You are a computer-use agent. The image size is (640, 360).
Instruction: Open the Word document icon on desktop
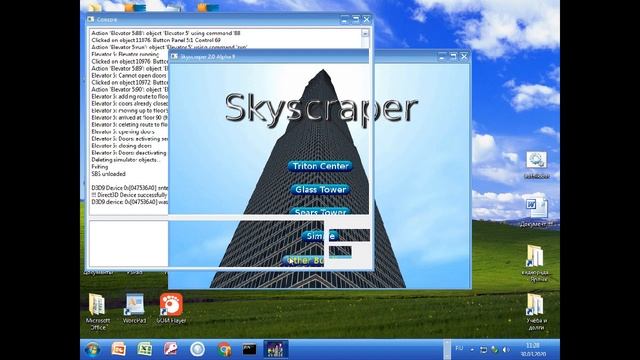(536, 213)
